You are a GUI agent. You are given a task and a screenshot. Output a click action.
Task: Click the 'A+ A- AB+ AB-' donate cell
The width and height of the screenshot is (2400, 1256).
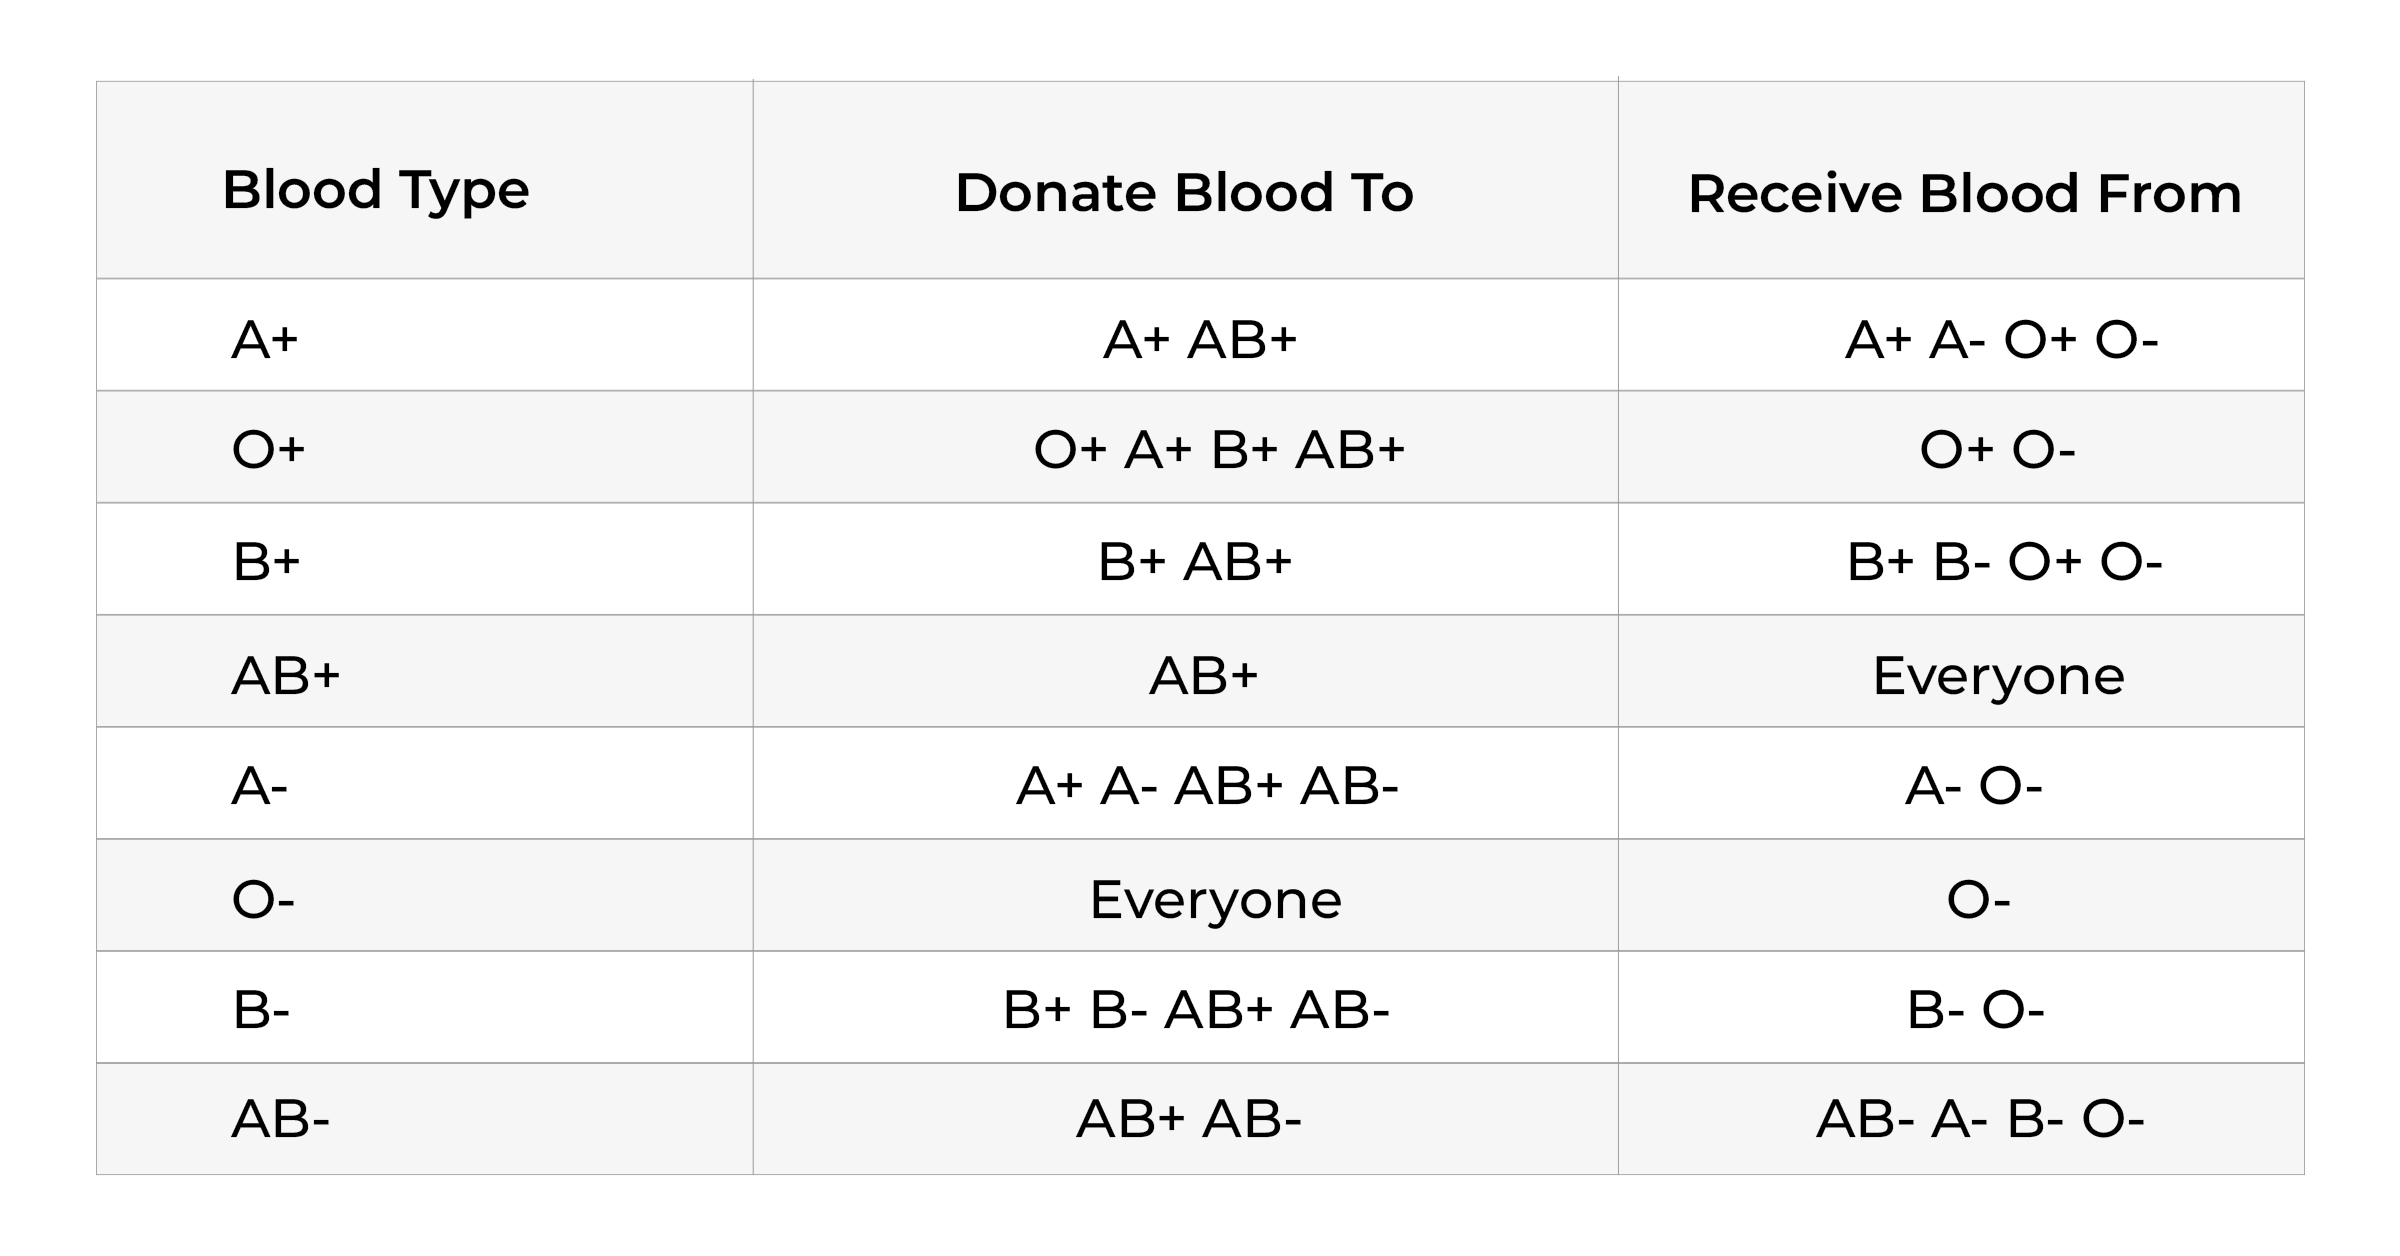[1207, 786]
